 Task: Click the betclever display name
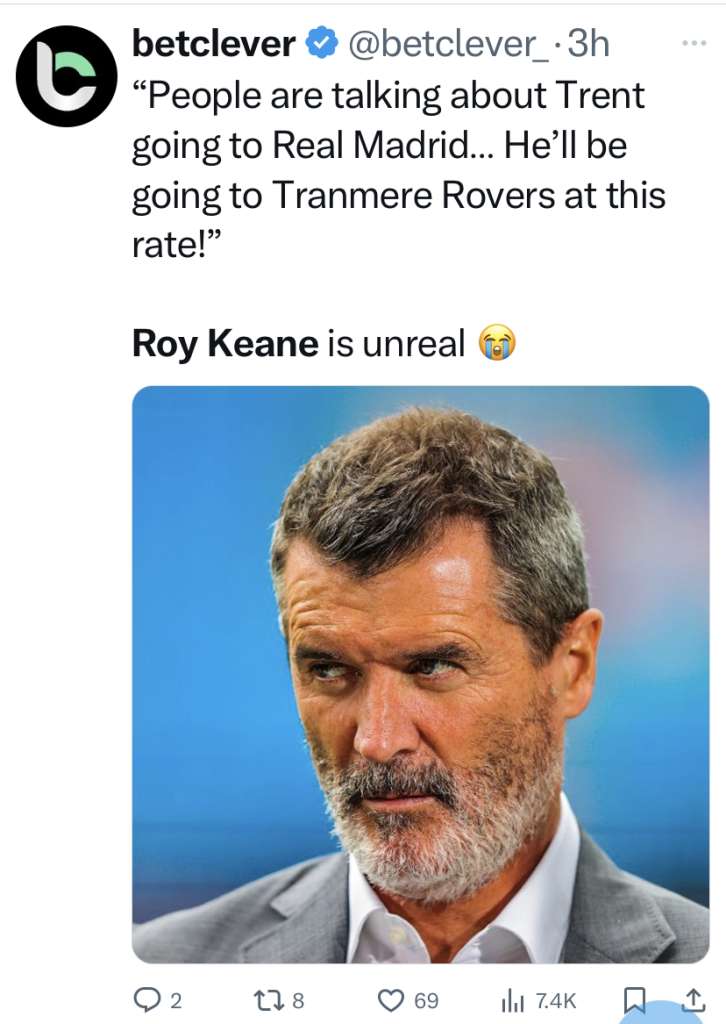[x=213, y=44]
